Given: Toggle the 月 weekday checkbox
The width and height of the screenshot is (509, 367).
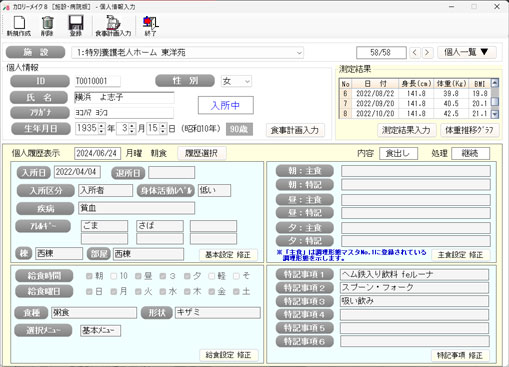Looking at the screenshot, I should pos(114,292).
